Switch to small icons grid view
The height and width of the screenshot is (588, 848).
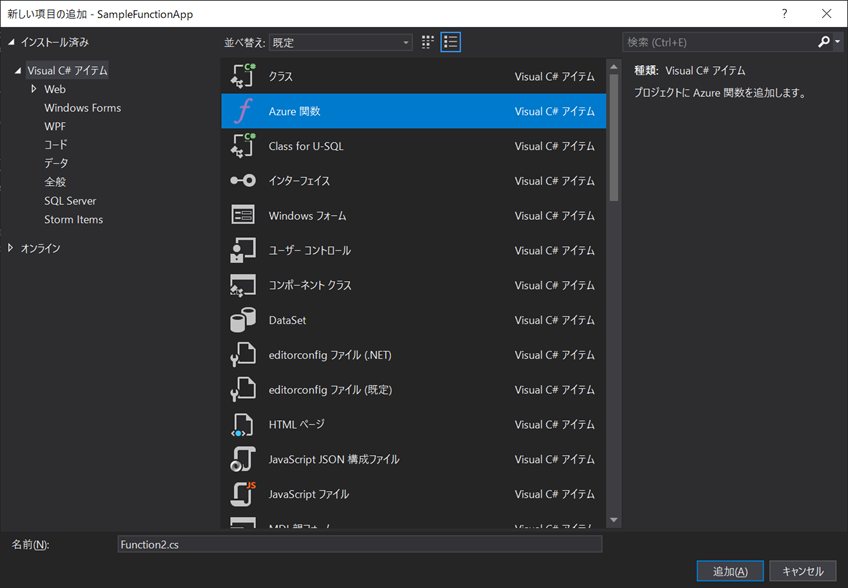[x=428, y=42]
